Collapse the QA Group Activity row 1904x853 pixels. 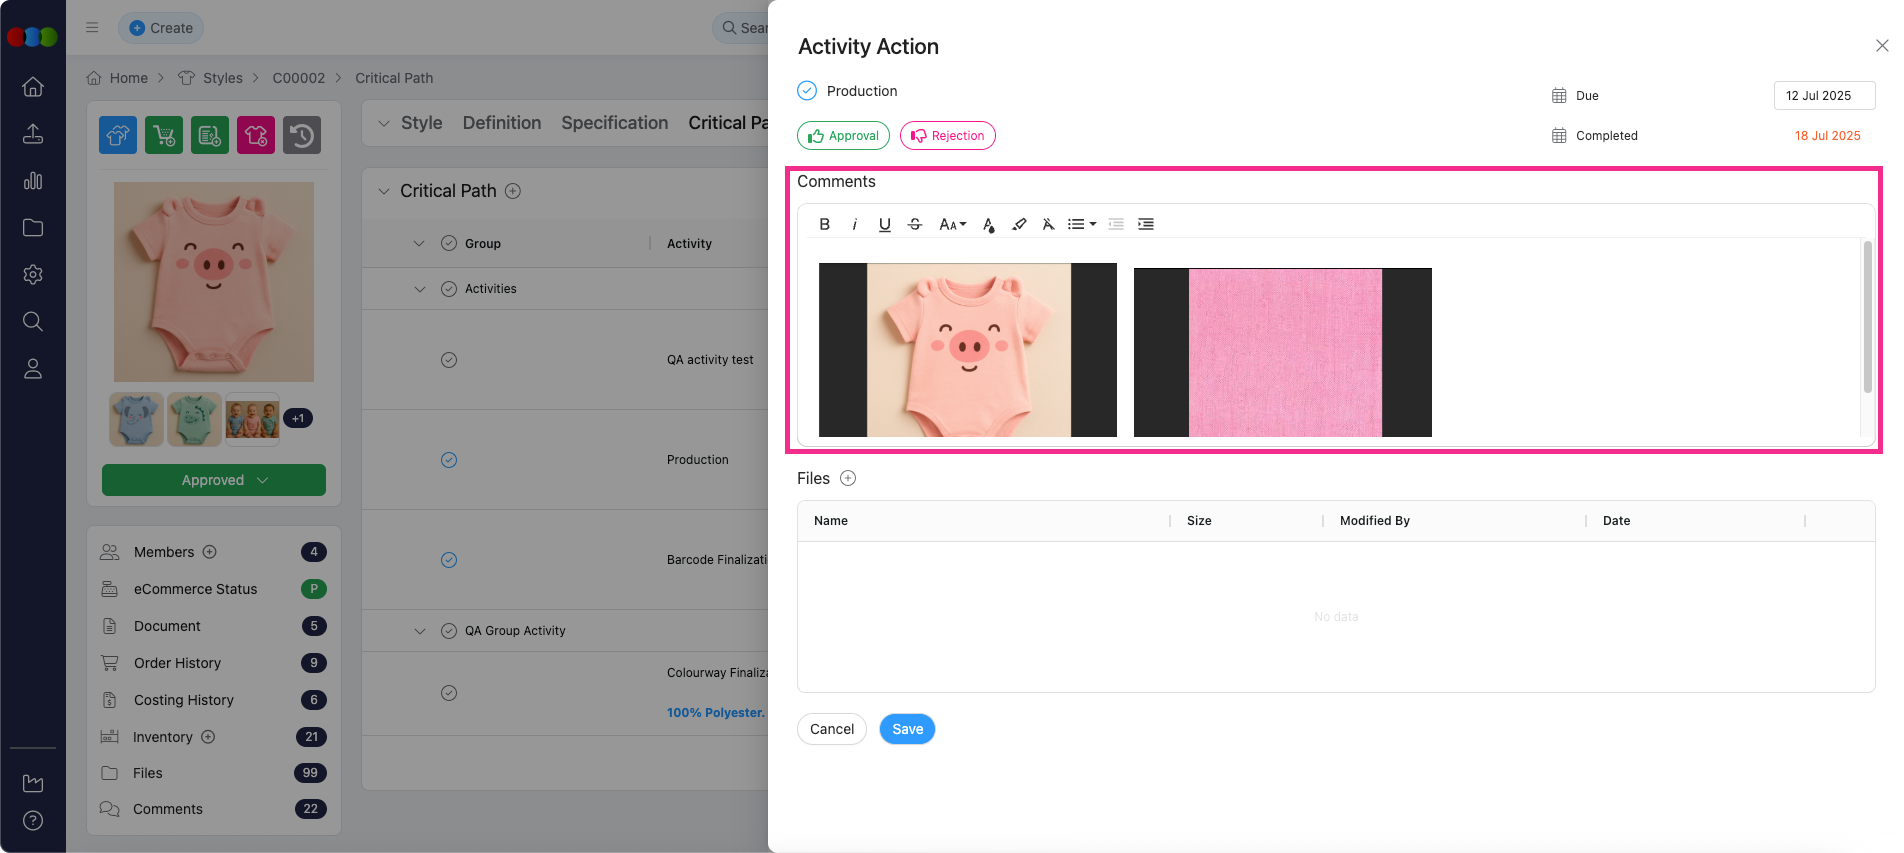coord(420,631)
